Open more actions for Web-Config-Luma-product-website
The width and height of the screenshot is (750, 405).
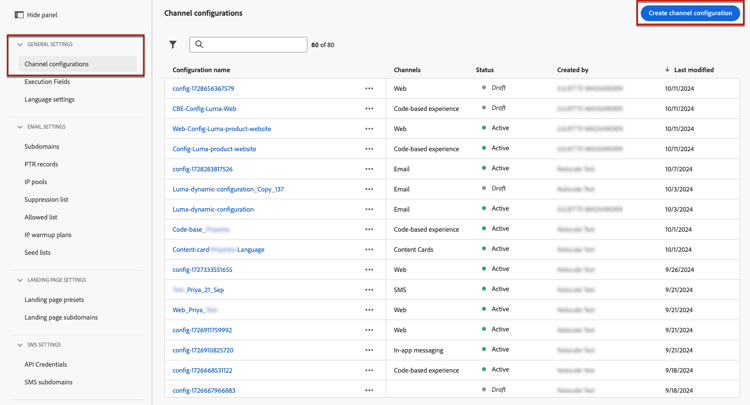coord(369,129)
